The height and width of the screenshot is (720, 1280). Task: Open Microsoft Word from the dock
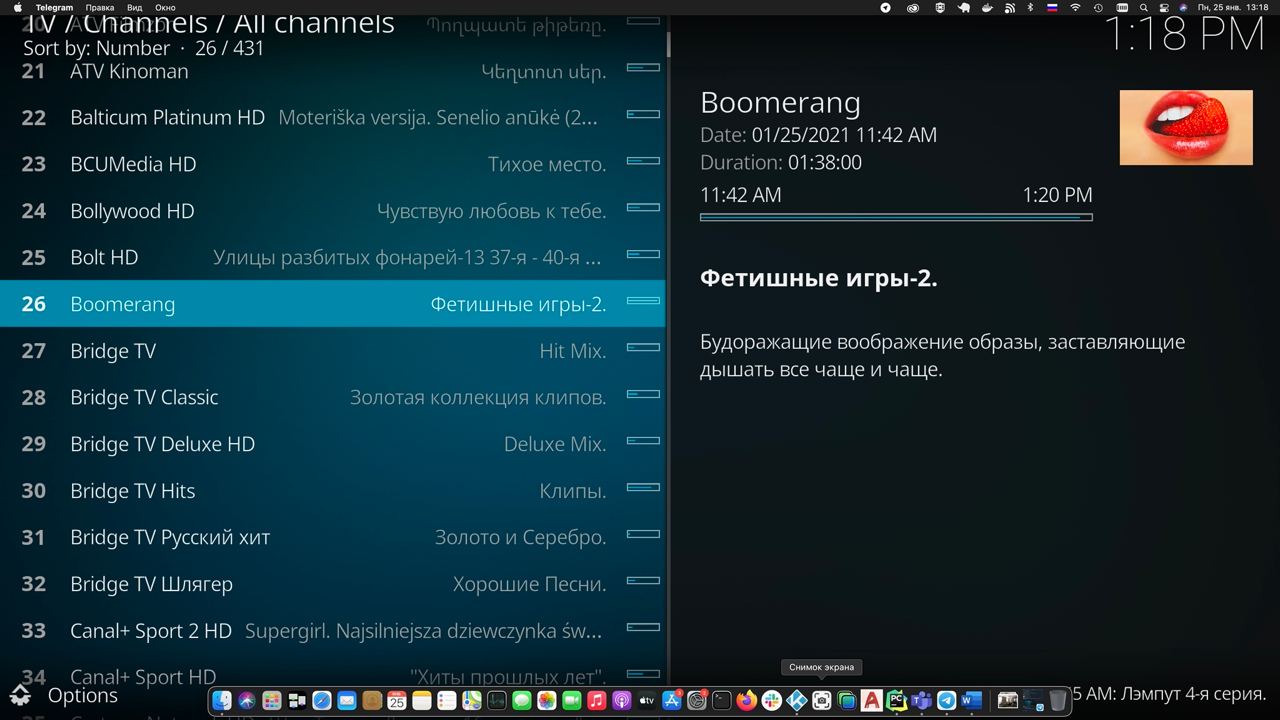point(971,701)
